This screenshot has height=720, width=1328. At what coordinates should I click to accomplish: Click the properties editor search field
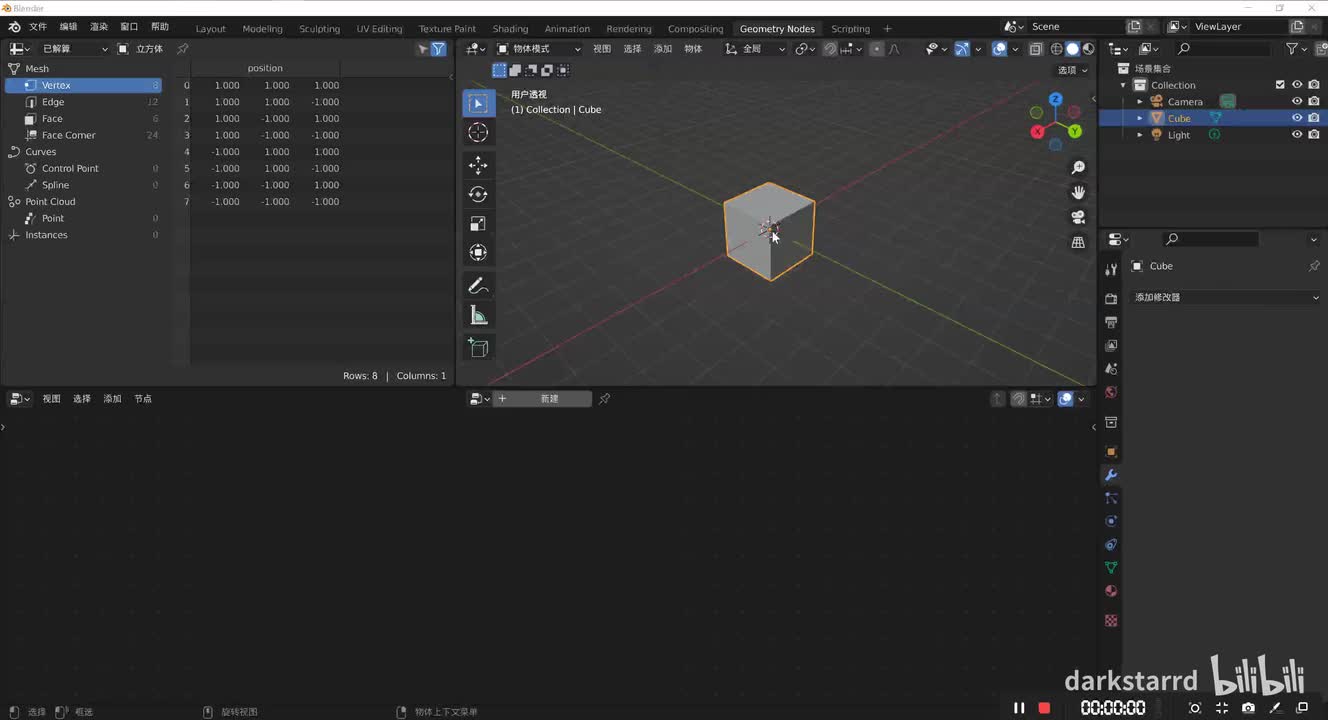click(1211, 239)
